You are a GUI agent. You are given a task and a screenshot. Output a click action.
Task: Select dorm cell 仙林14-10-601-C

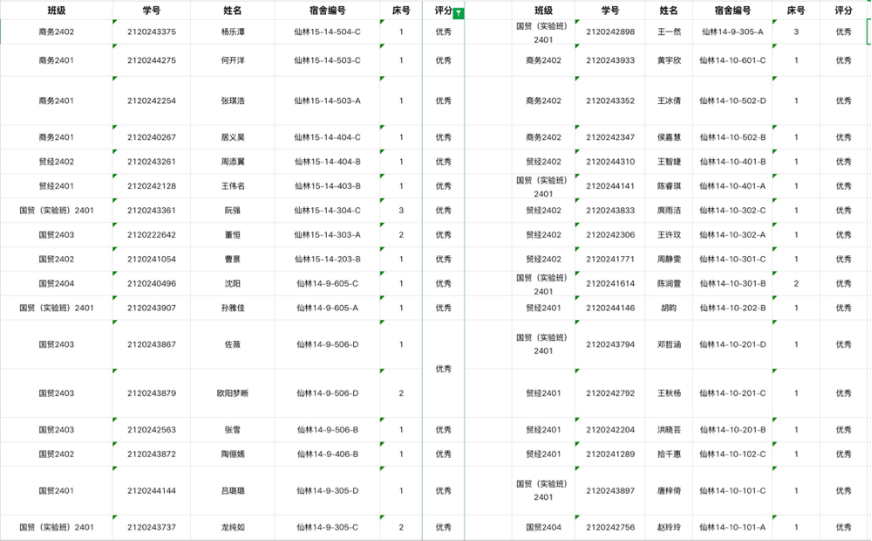(732, 61)
